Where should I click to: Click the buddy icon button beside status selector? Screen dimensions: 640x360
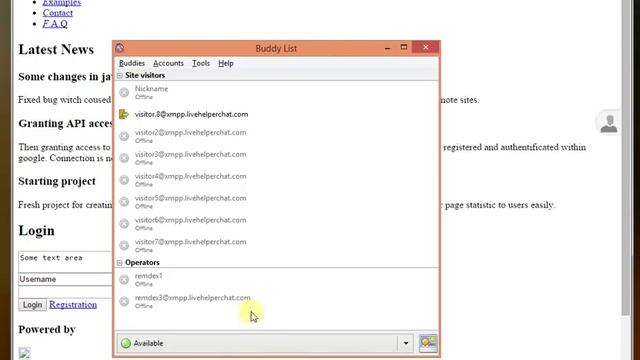click(428, 343)
